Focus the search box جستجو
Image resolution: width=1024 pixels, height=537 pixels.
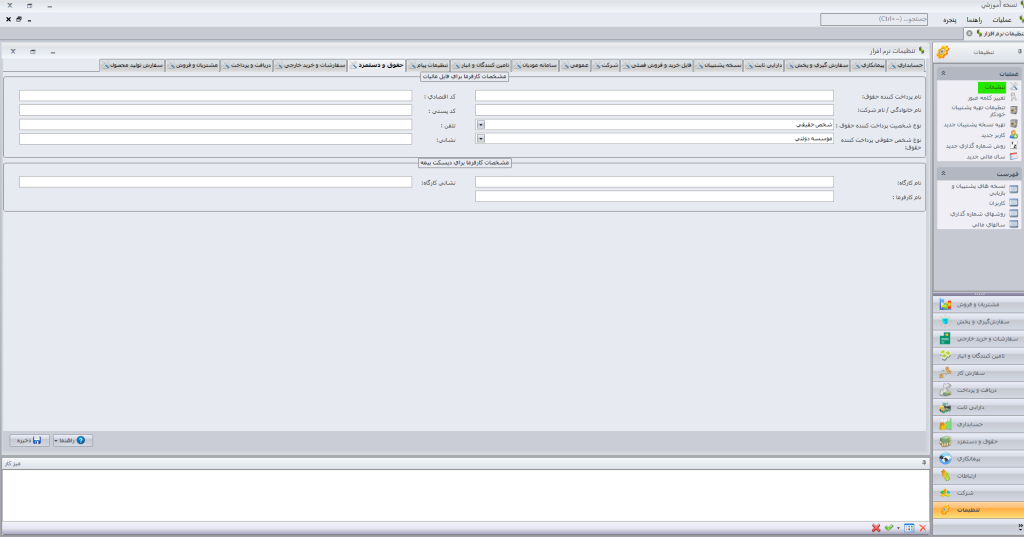tap(874, 20)
